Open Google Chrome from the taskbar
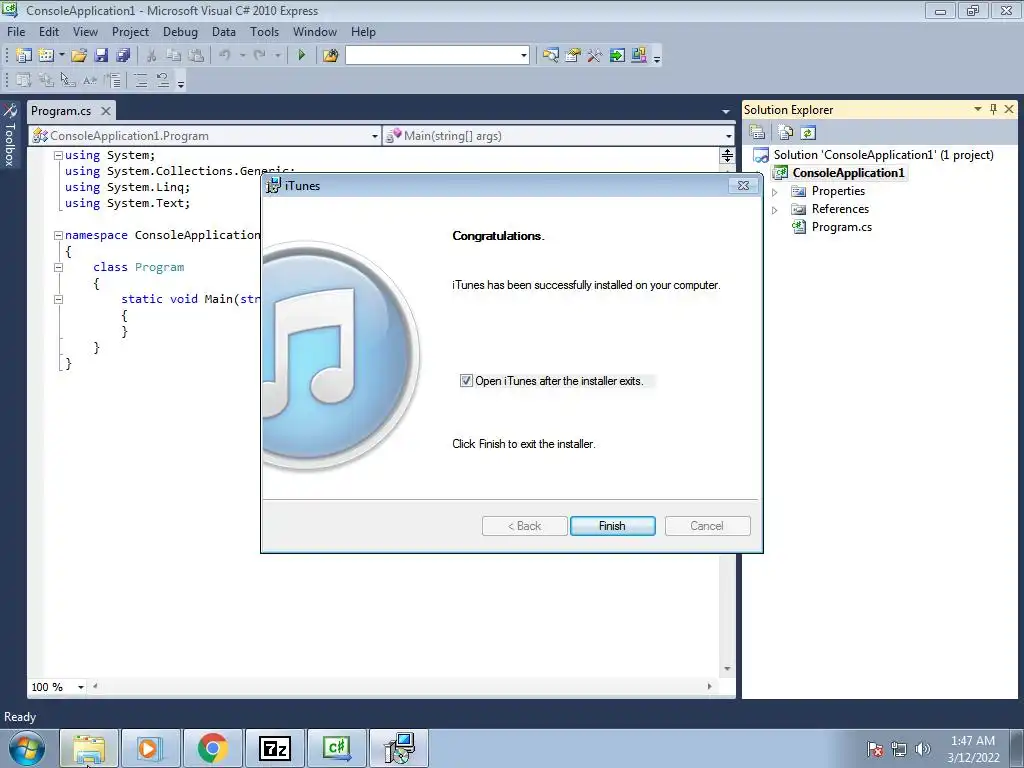 (x=212, y=748)
